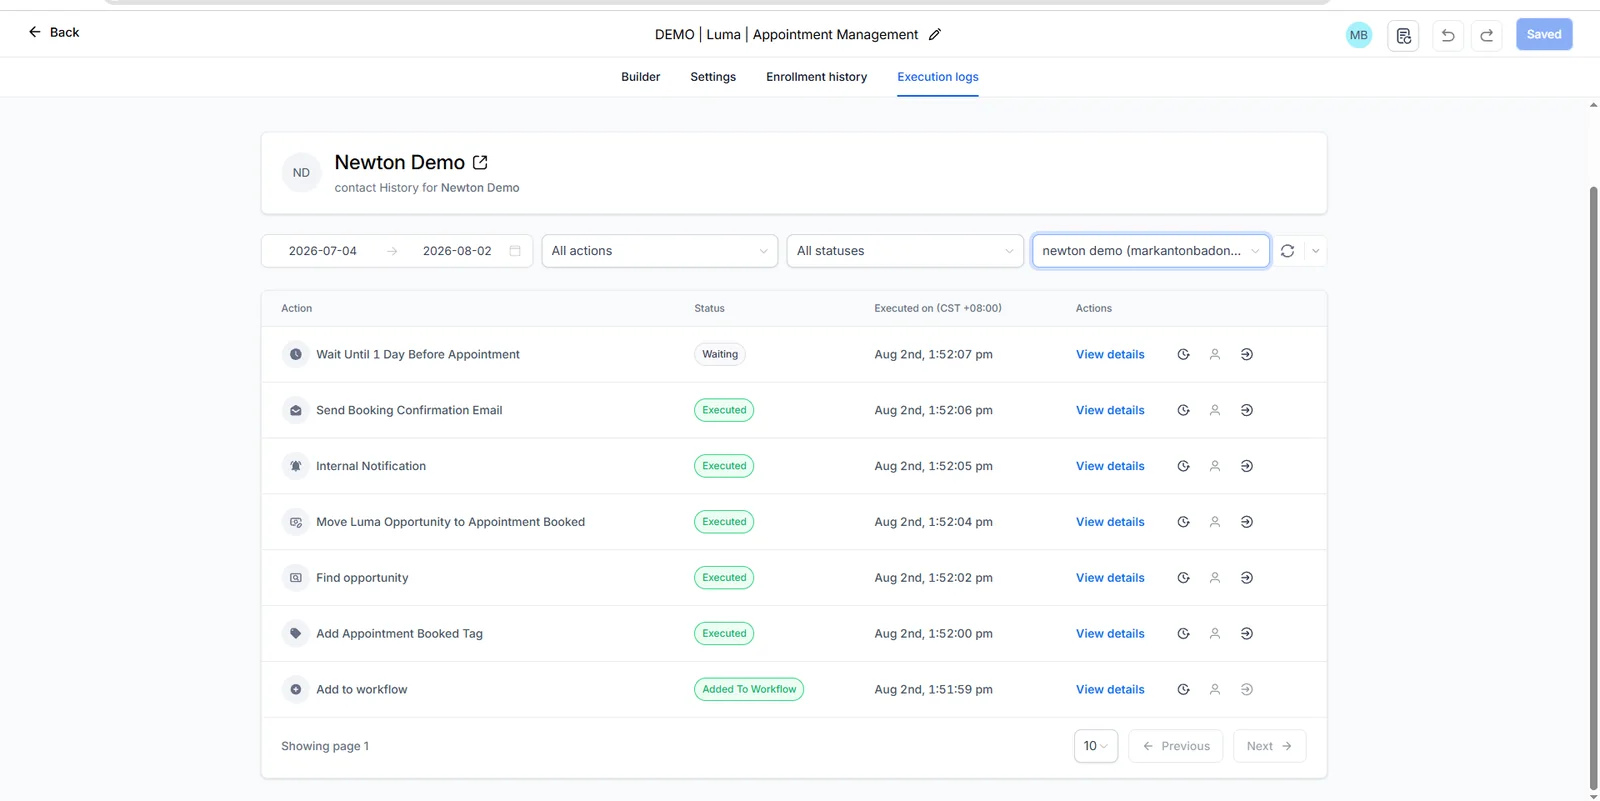Click history clock icon in Add to workflow row
The width and height of the screenshot is (1600, 801).
coord(1183,690)
